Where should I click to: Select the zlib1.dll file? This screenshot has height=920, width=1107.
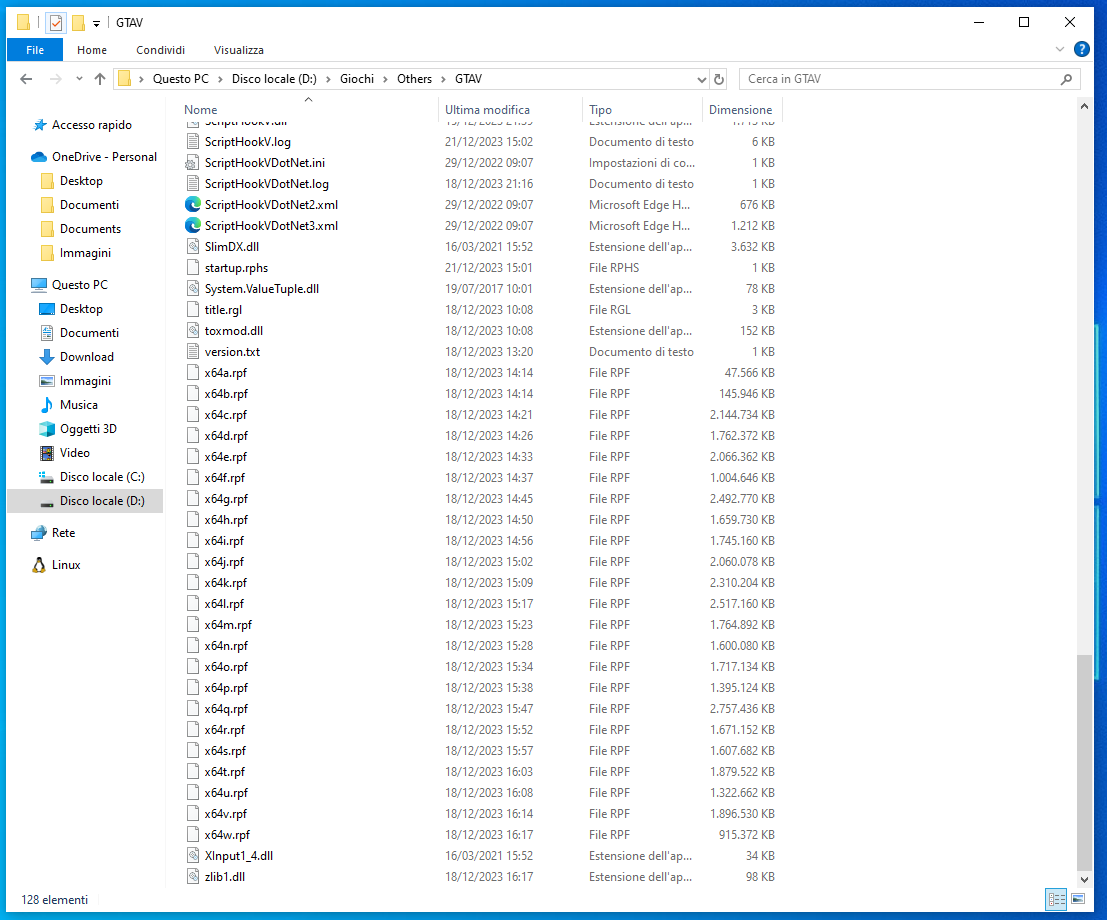[225, 877]
